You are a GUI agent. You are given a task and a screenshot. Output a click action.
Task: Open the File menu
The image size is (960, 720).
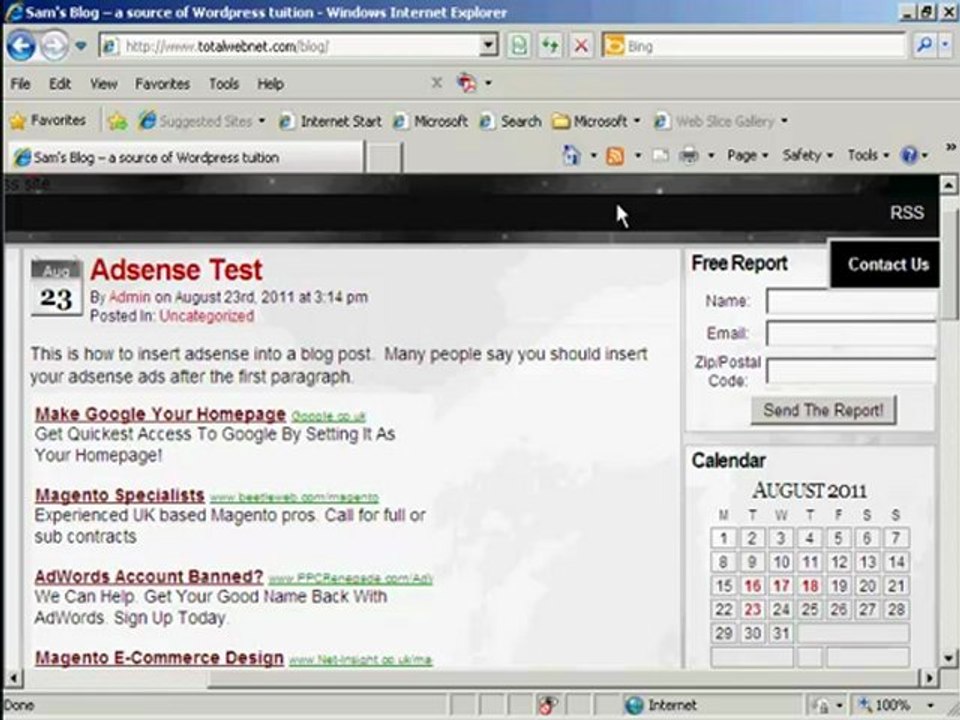tap(20, 84)
